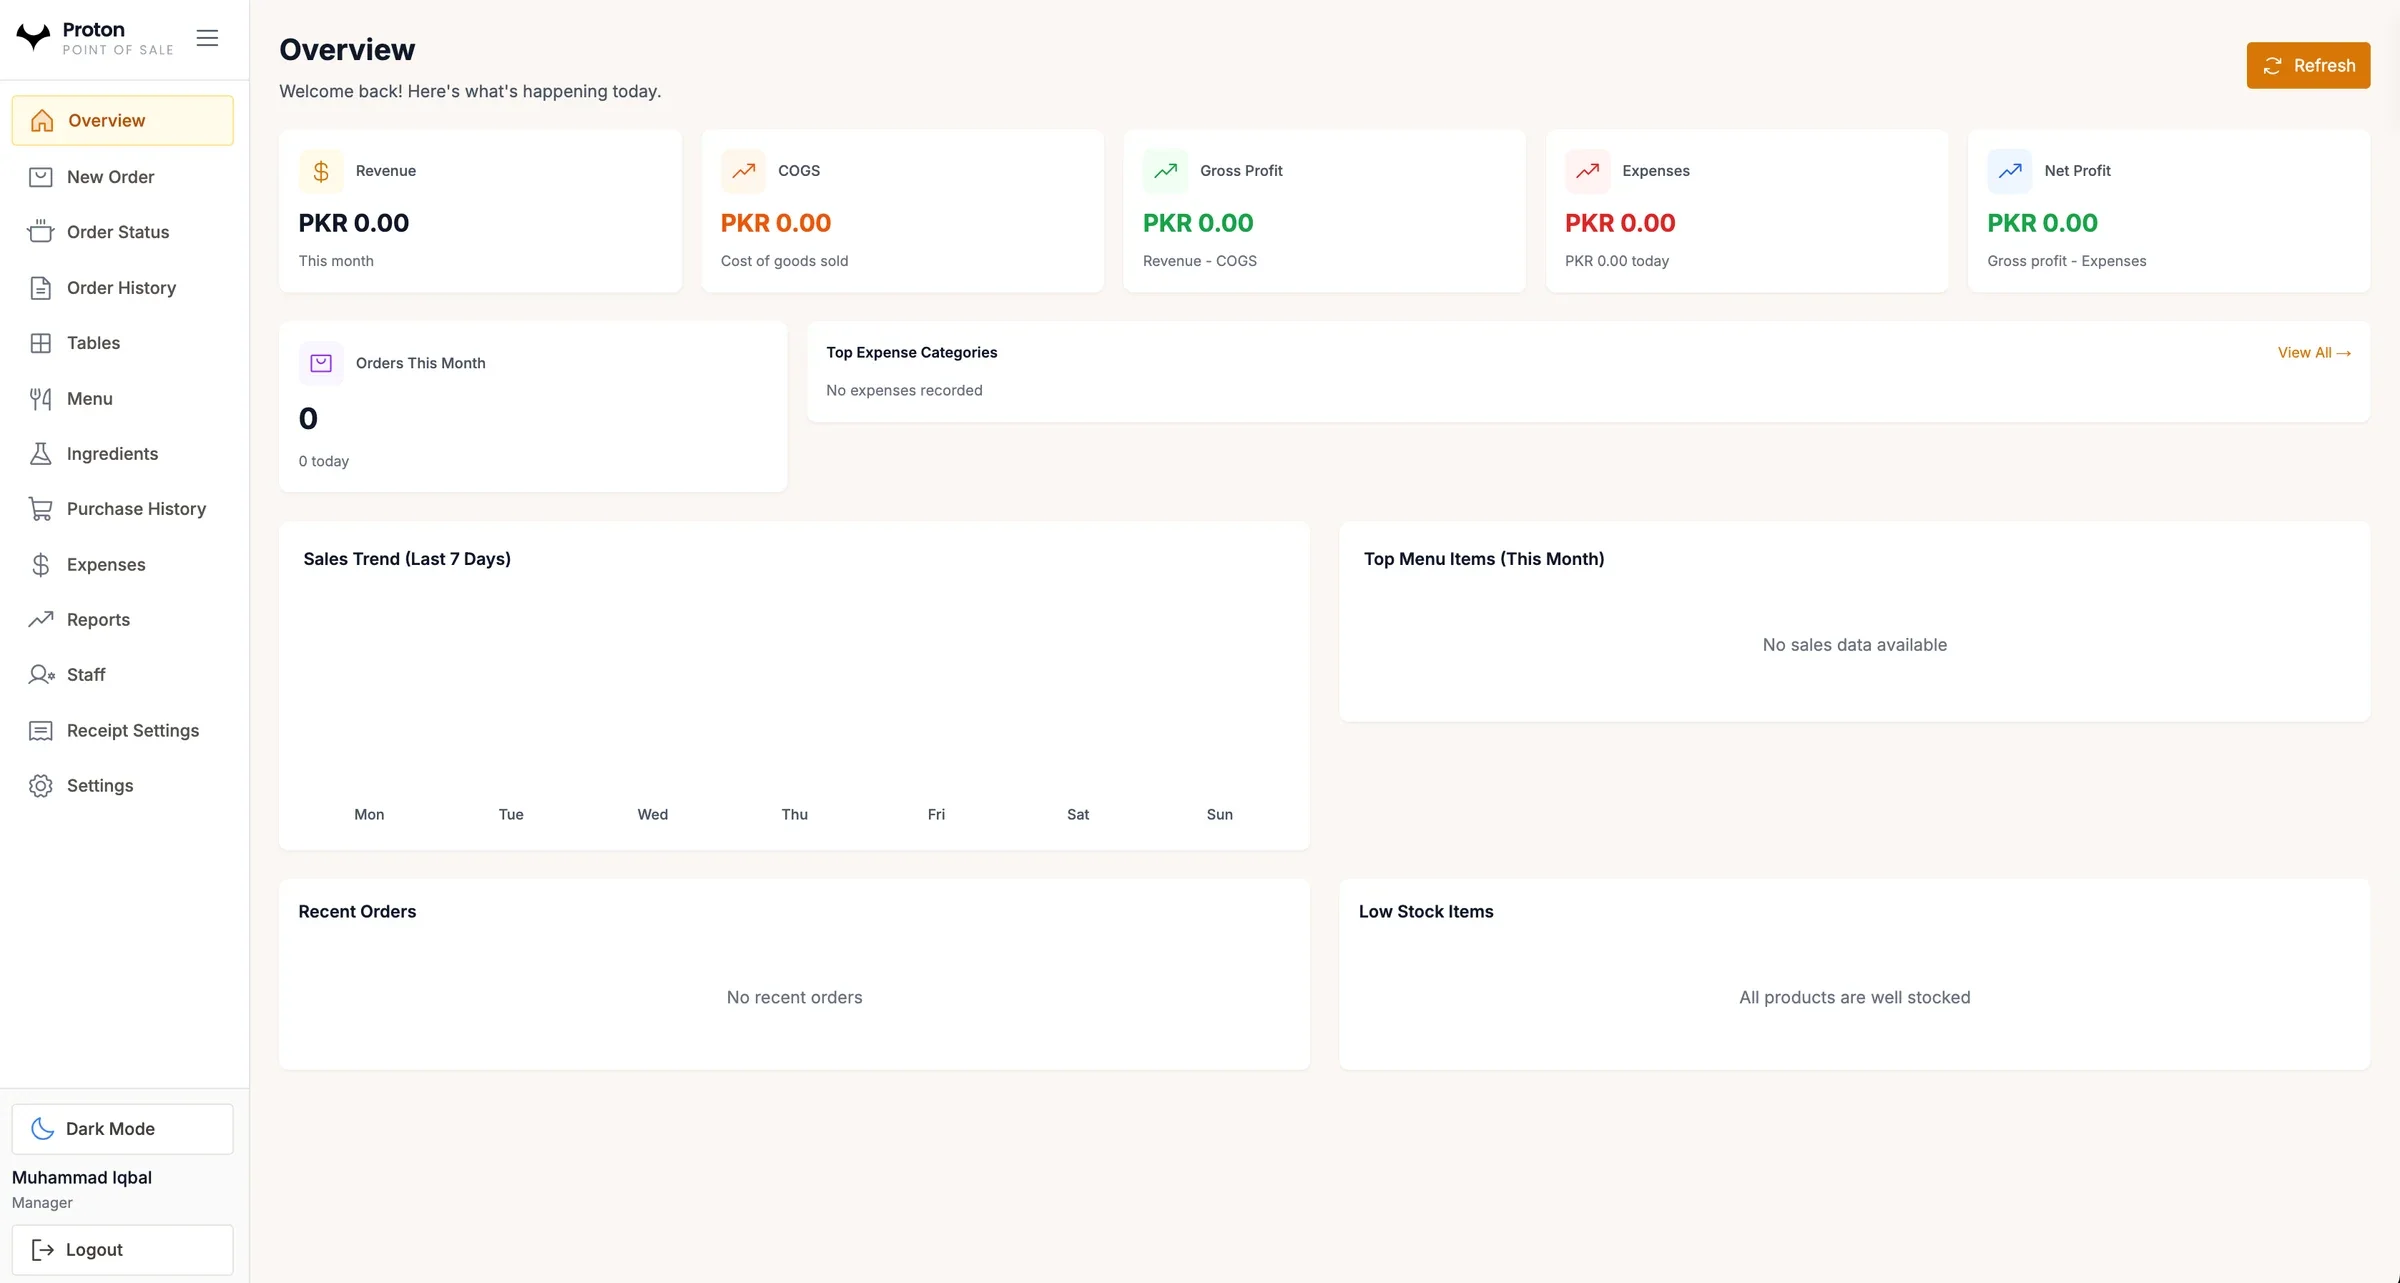Click the Net Profit card blue icon

click(x=2009, y=171)
